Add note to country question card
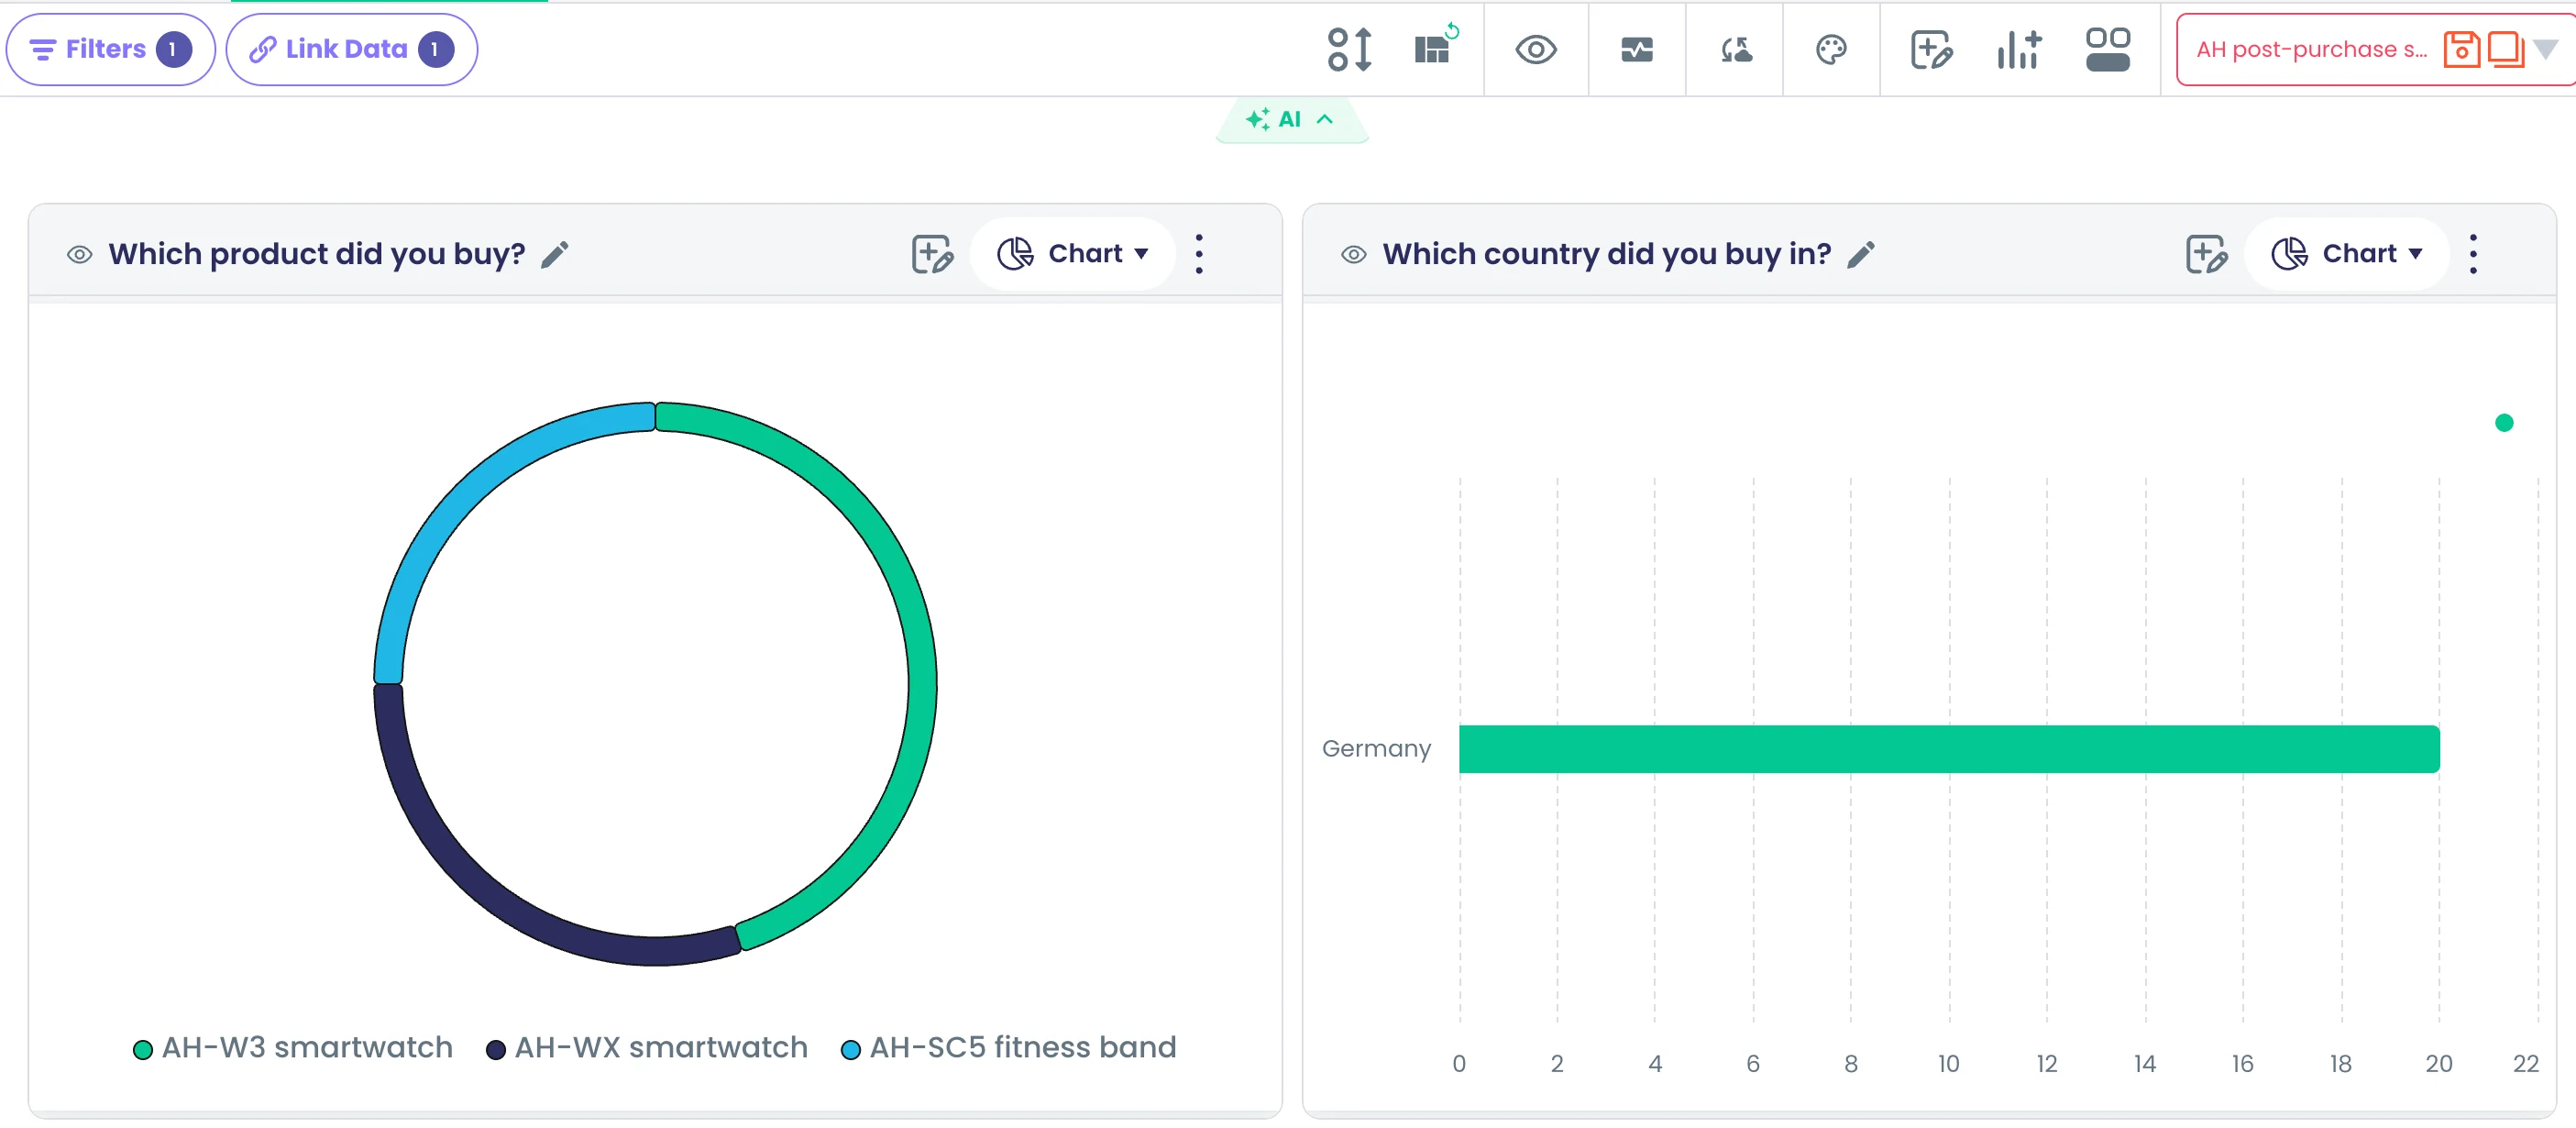Image resolution: width=2576 pixels, height=1128 pixels. pos(2206,254)
